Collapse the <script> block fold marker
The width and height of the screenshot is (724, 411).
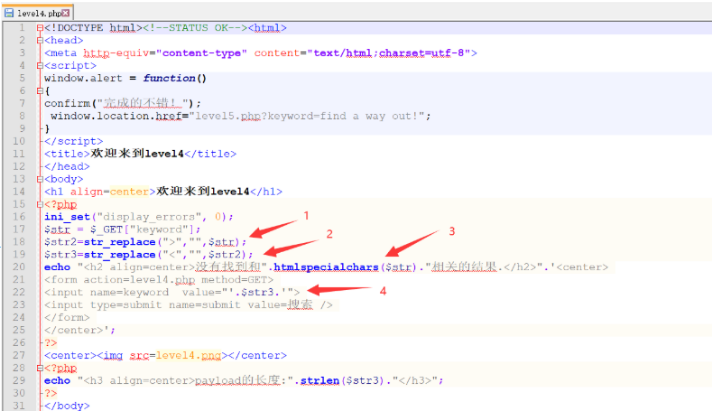(40, 66)
